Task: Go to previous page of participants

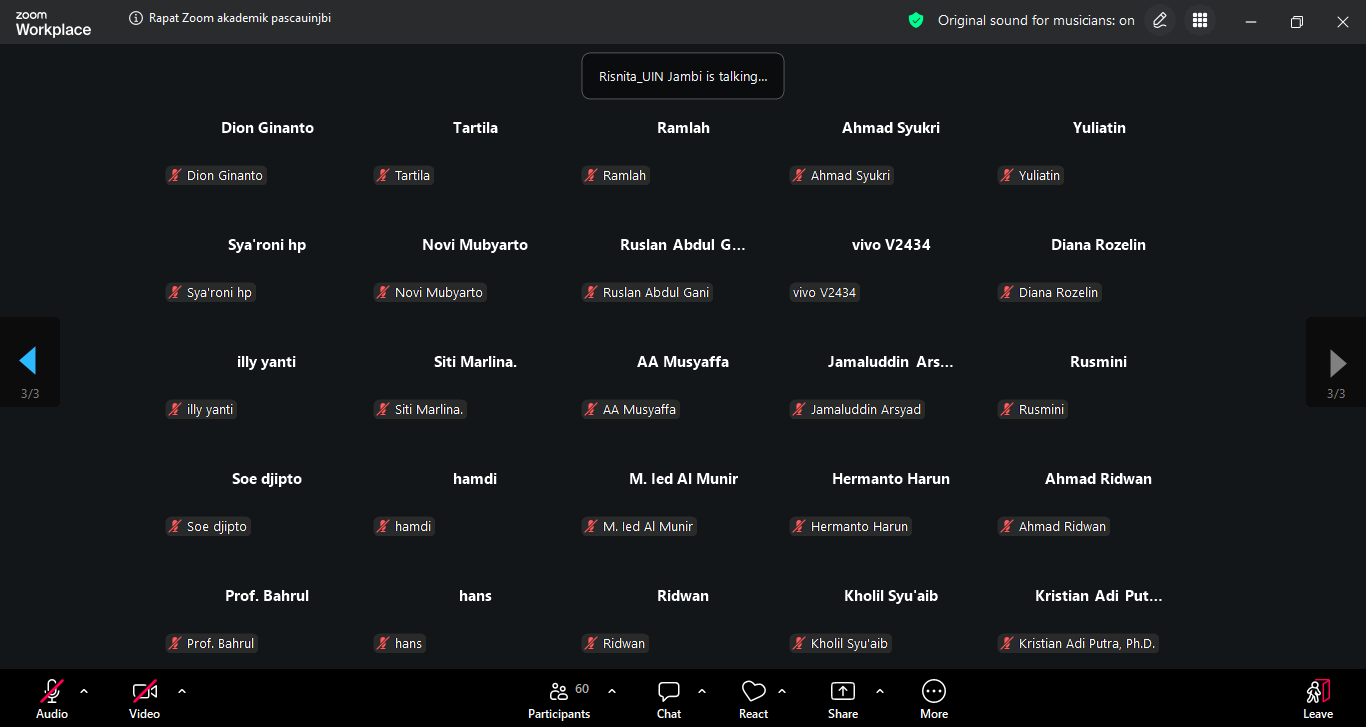Action: [29, 361]
